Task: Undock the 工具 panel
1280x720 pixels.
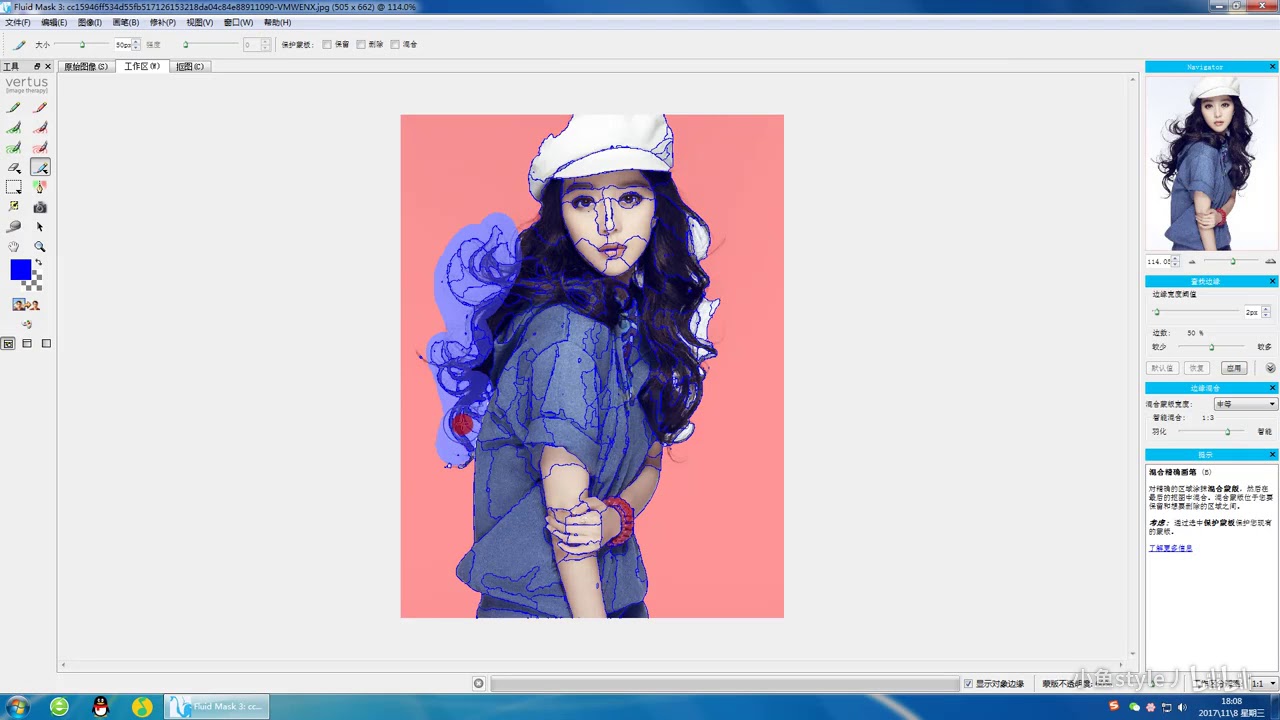Action: point(37,67)
